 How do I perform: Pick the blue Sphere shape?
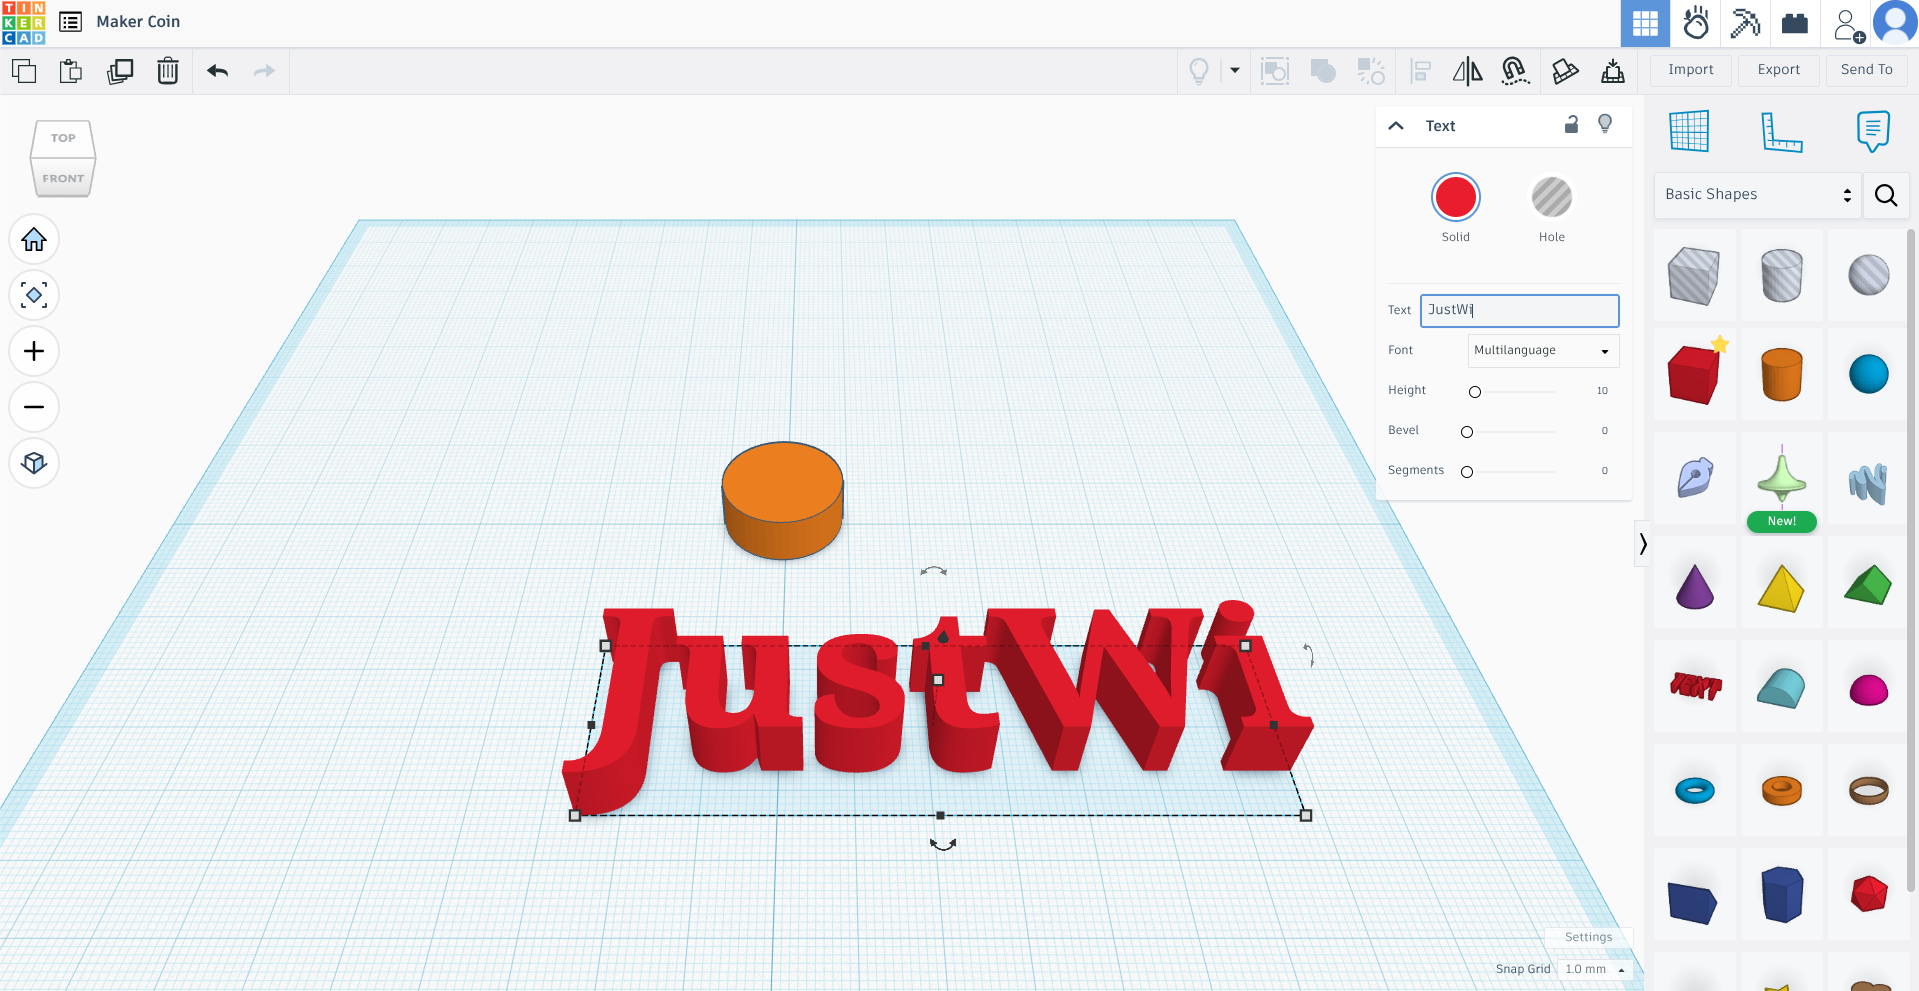point(1868,374)
